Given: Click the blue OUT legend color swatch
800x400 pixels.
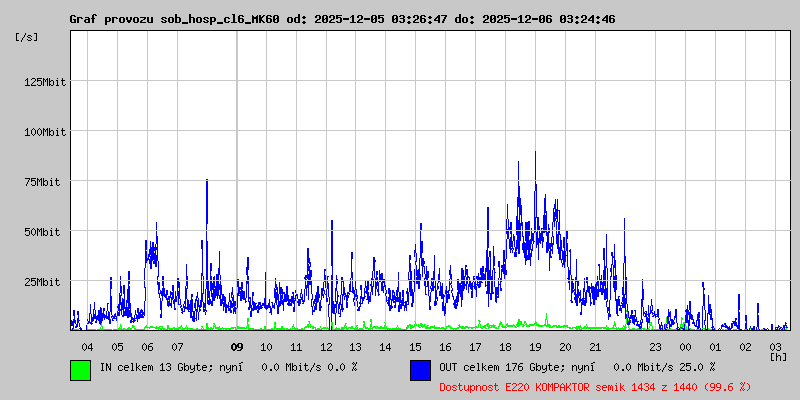Looking at the screenshot, I should point(420,369).
